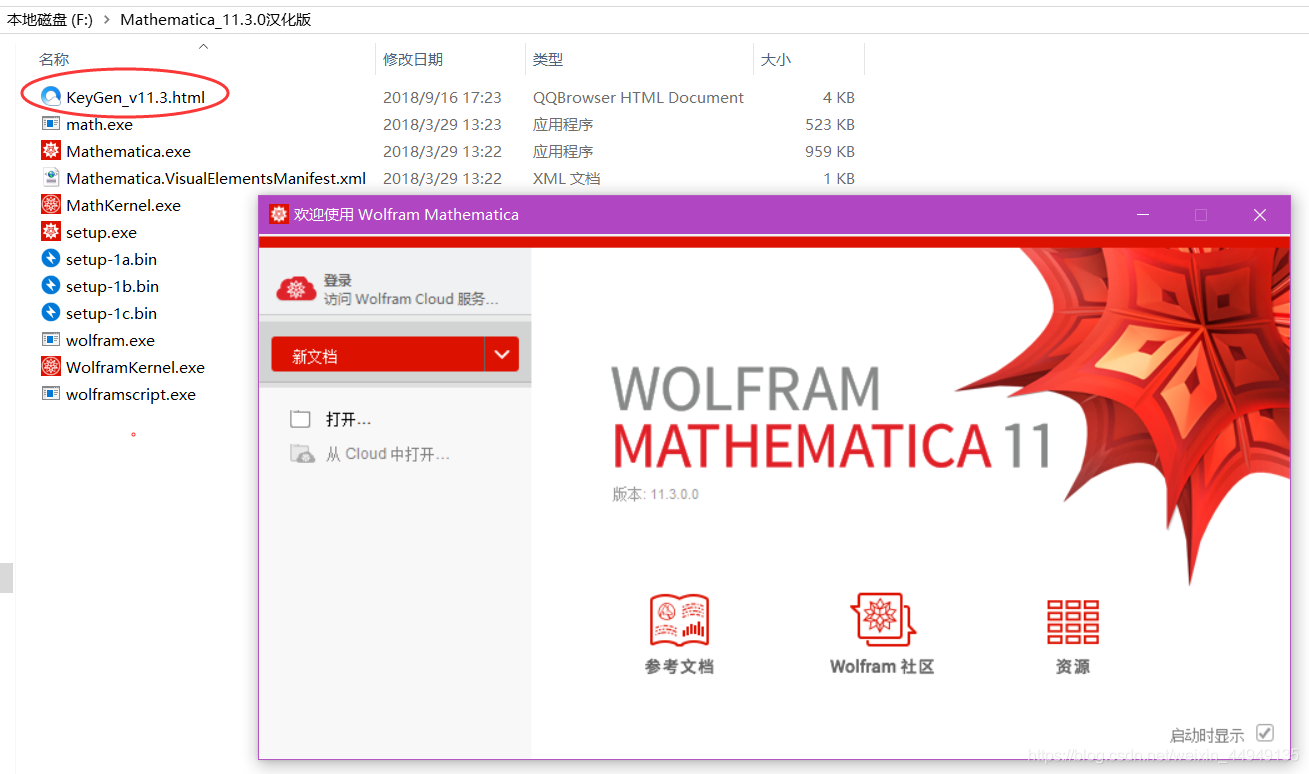
Task: Create a new document with 新文档 button
Action: coord(378,354)
